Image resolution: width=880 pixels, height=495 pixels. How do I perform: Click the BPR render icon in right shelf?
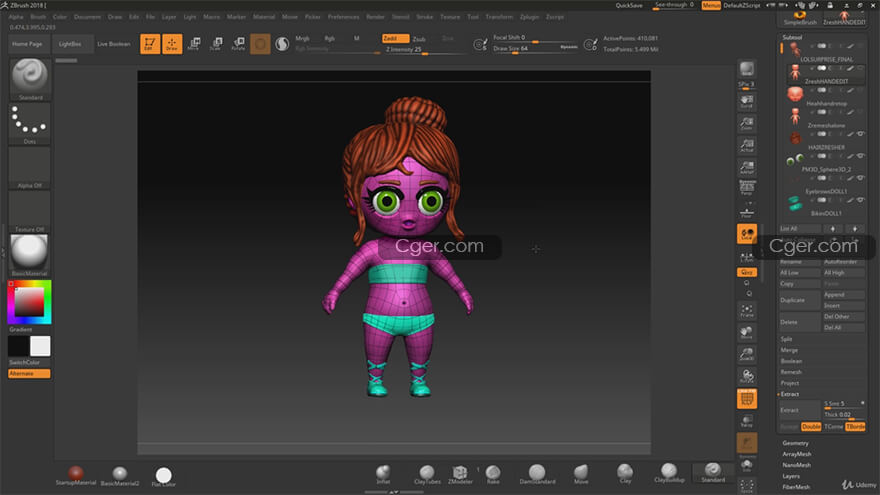pyautogui.click(x=747, y=70)
